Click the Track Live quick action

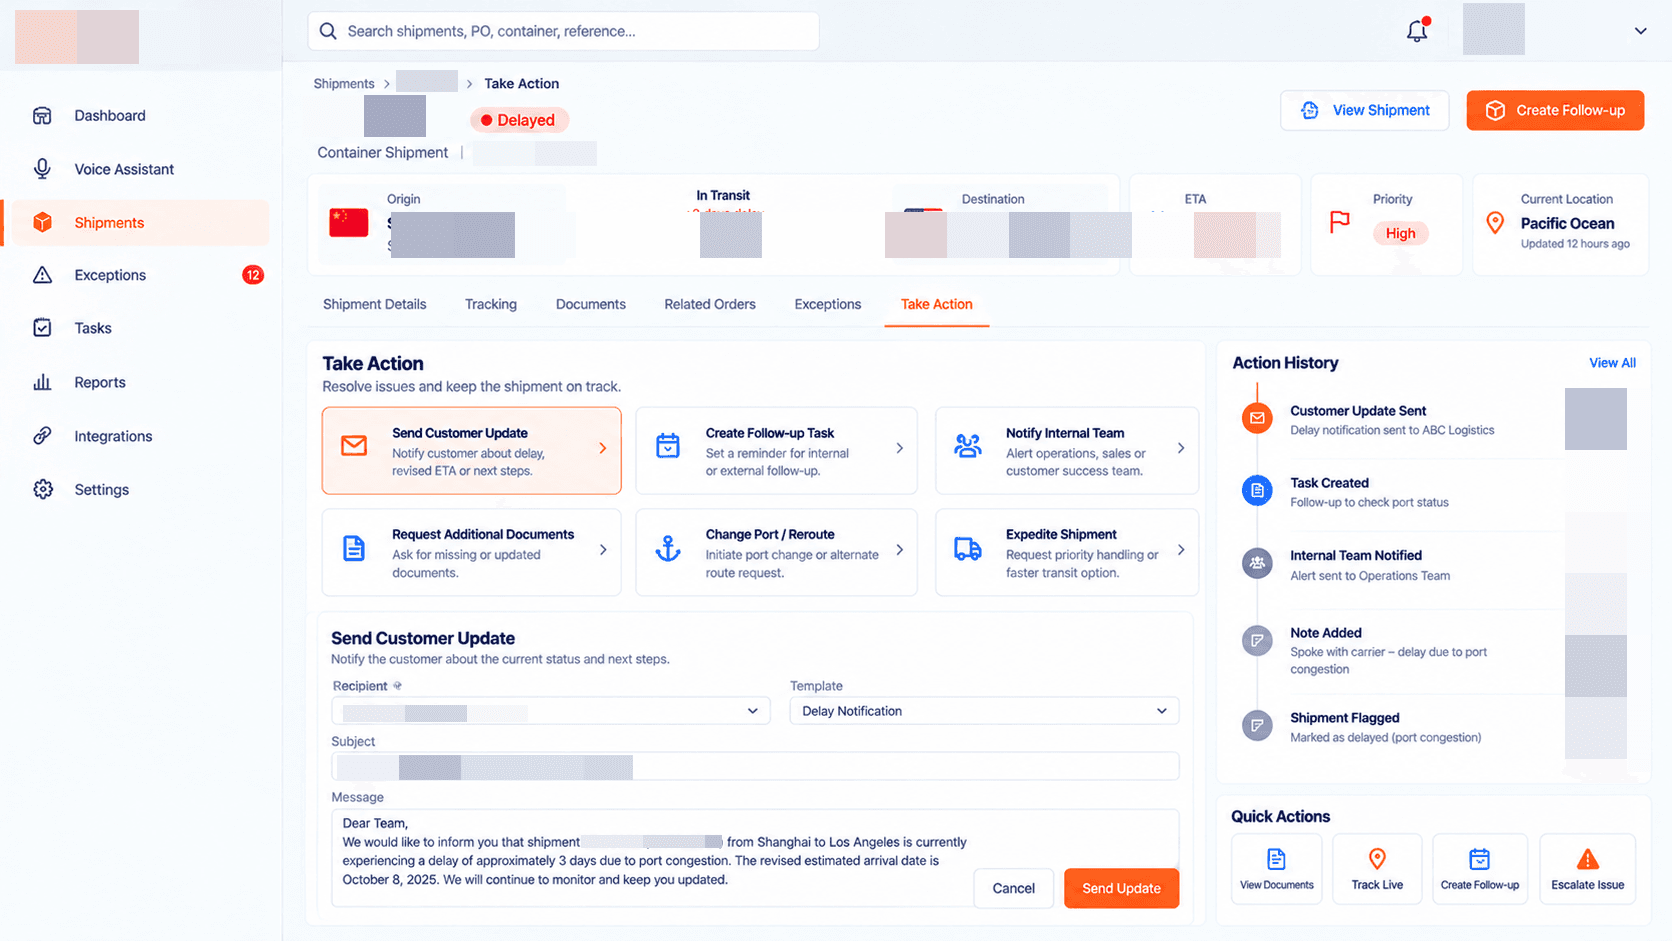1377,869
